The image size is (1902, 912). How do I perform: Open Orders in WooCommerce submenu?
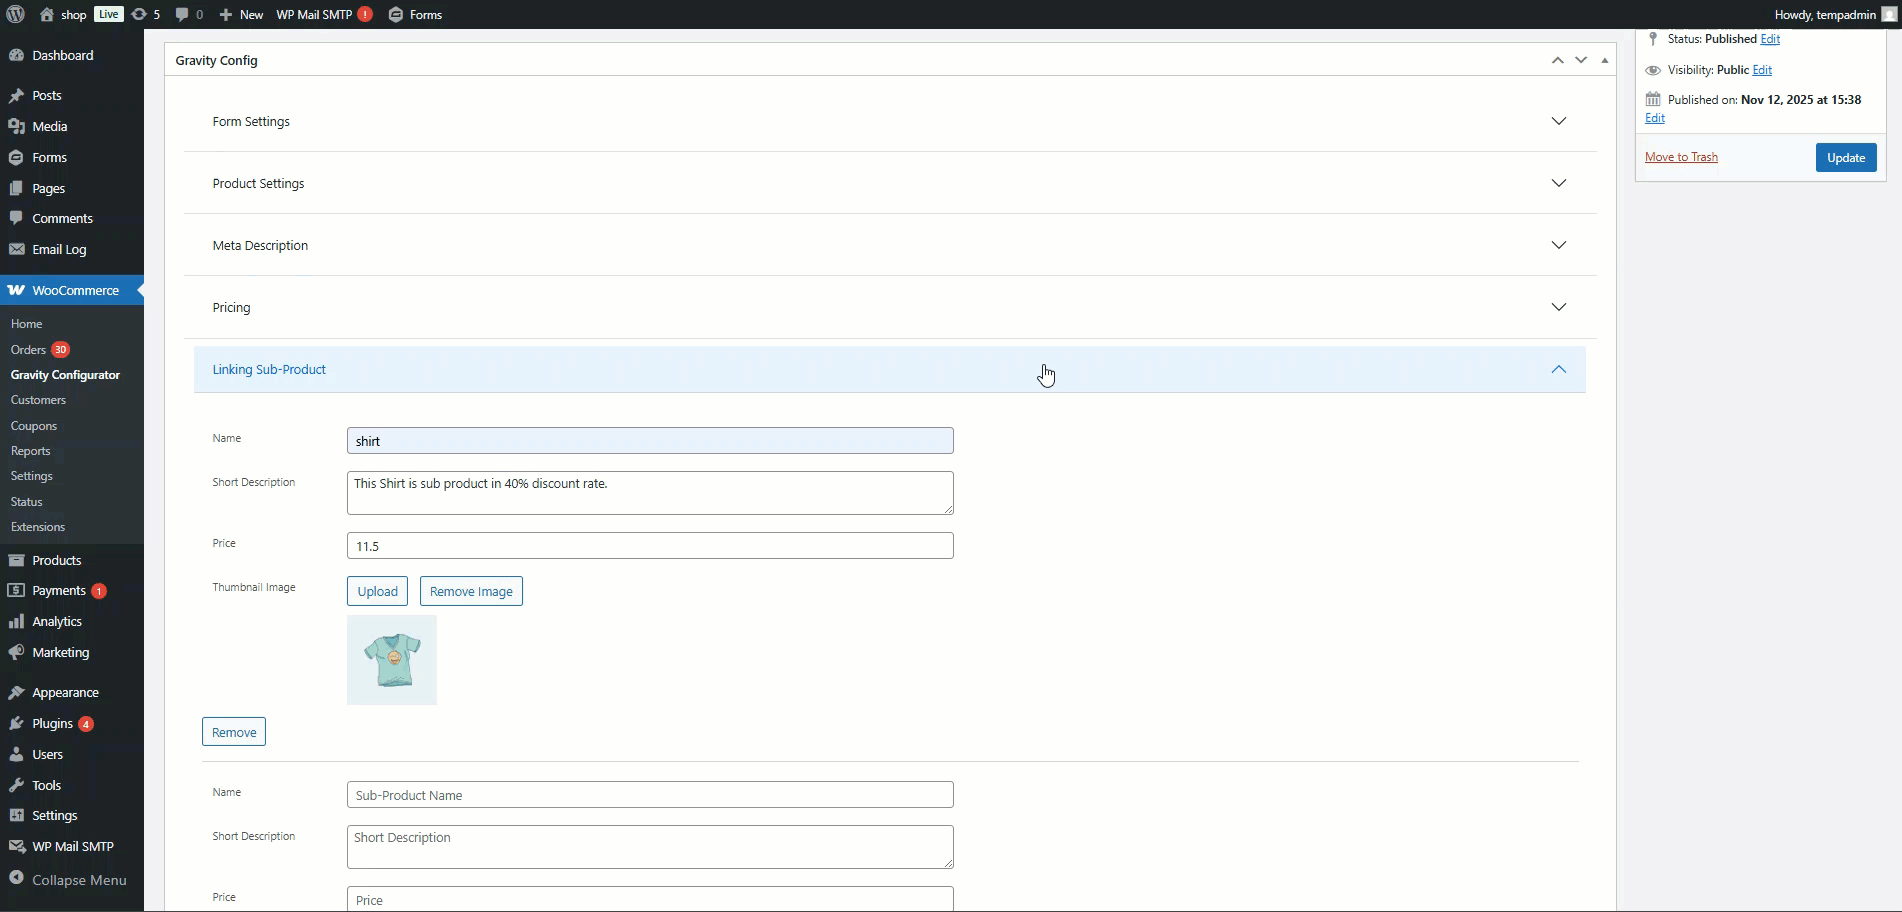(x=28, y=350)
